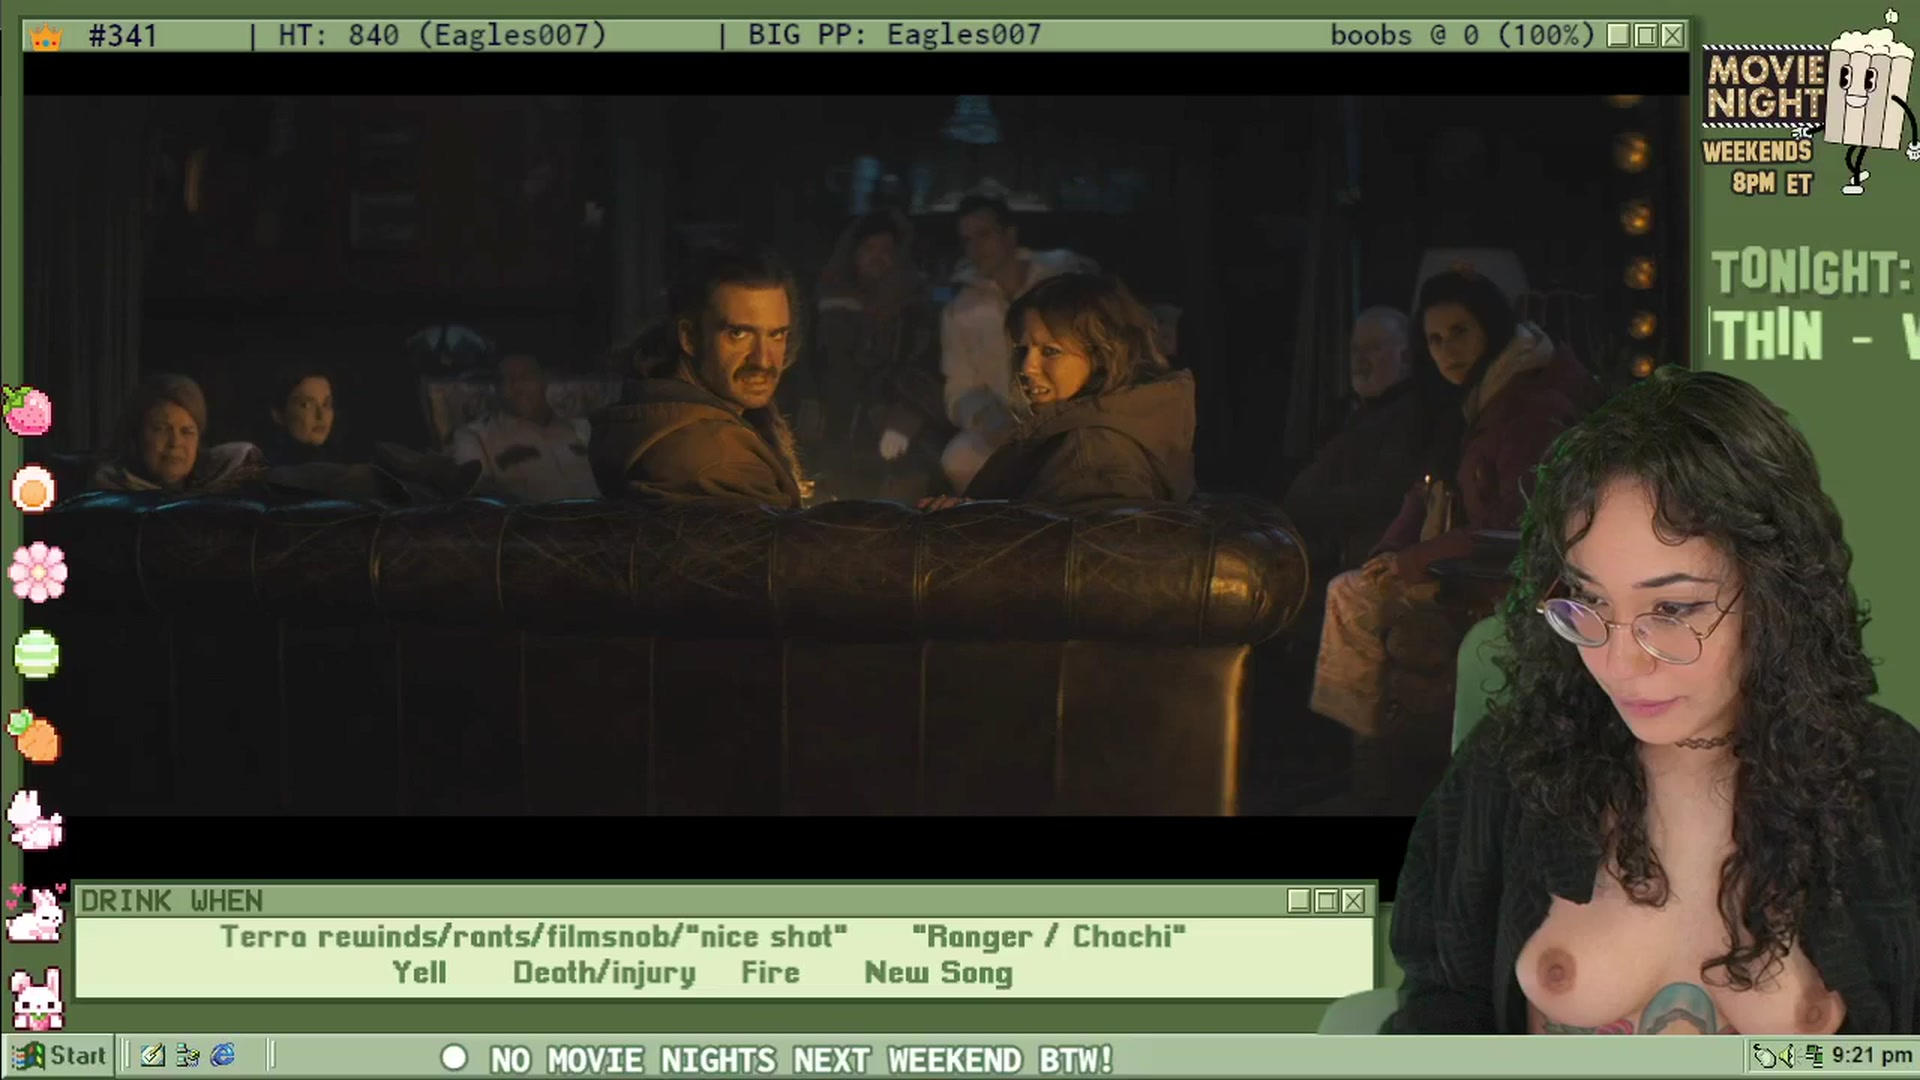Click the DRINK WHEN window title

click(172, 901)
